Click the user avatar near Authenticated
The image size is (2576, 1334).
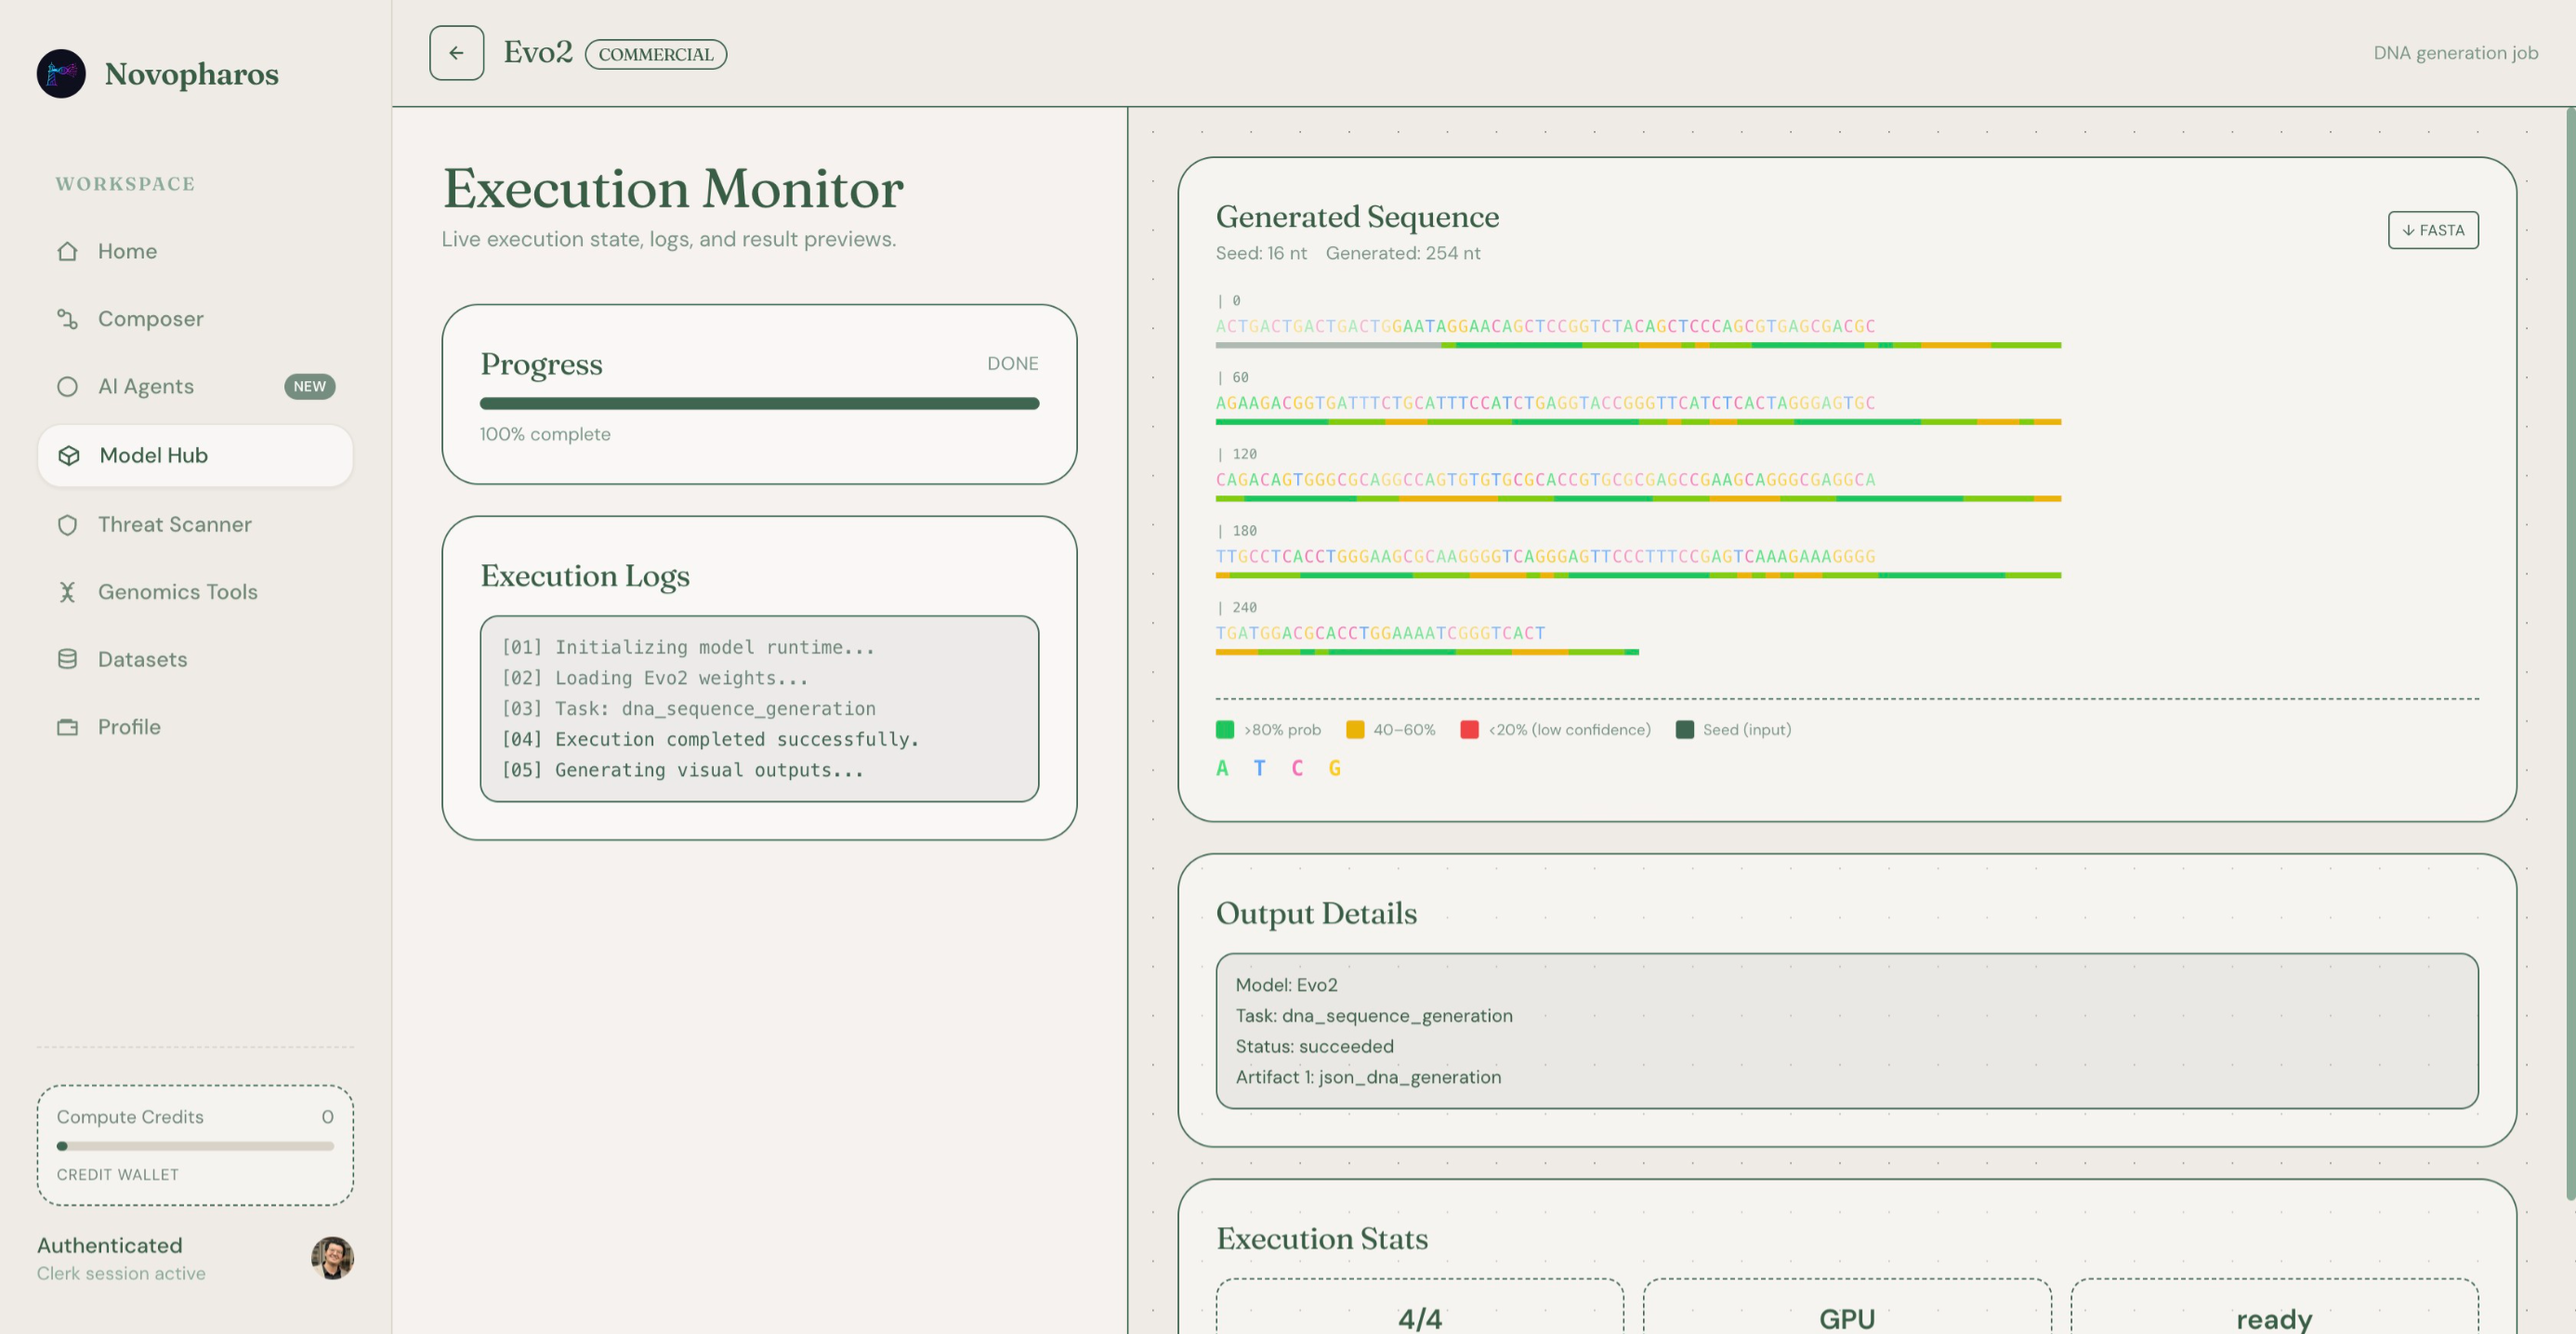pos(331,1258)
